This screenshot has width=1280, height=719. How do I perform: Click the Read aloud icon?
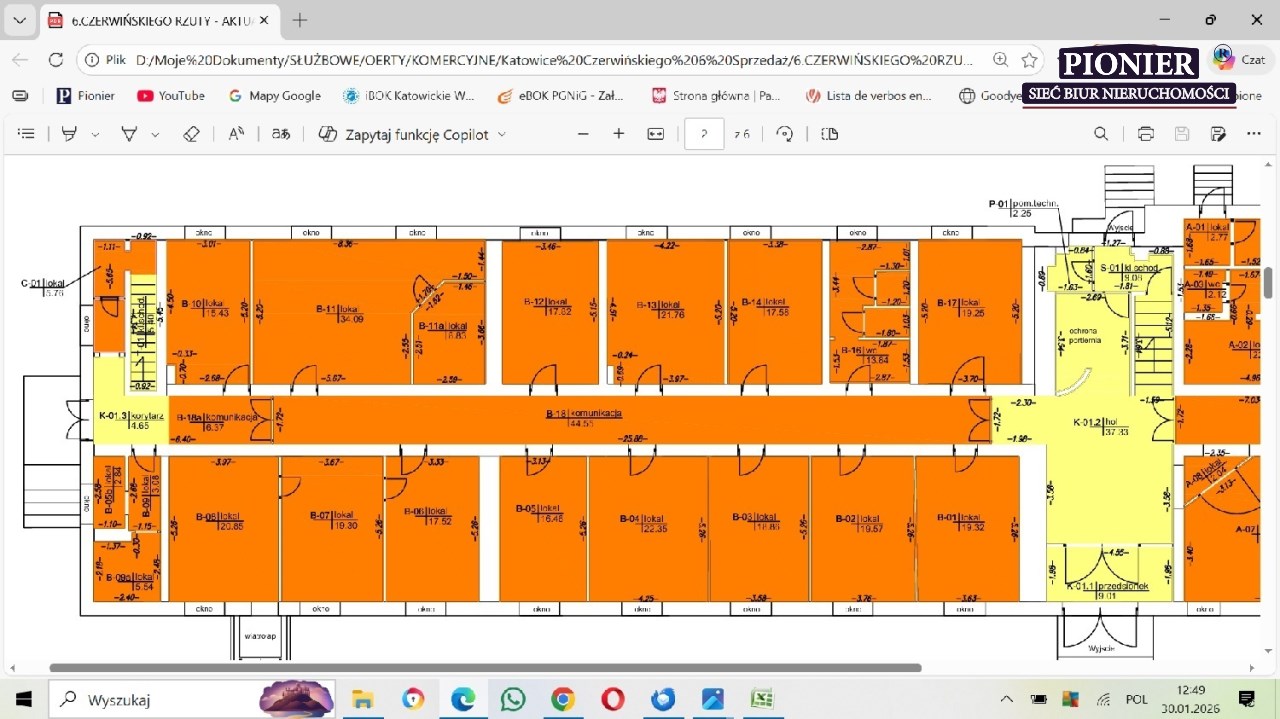click(x=236, y=134)
